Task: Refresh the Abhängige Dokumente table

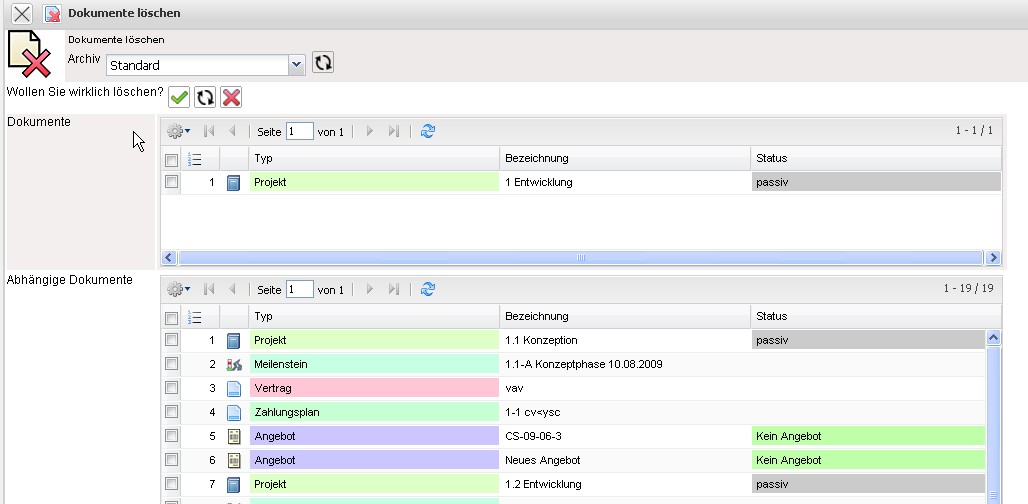Action: click(x=428, y=289)
